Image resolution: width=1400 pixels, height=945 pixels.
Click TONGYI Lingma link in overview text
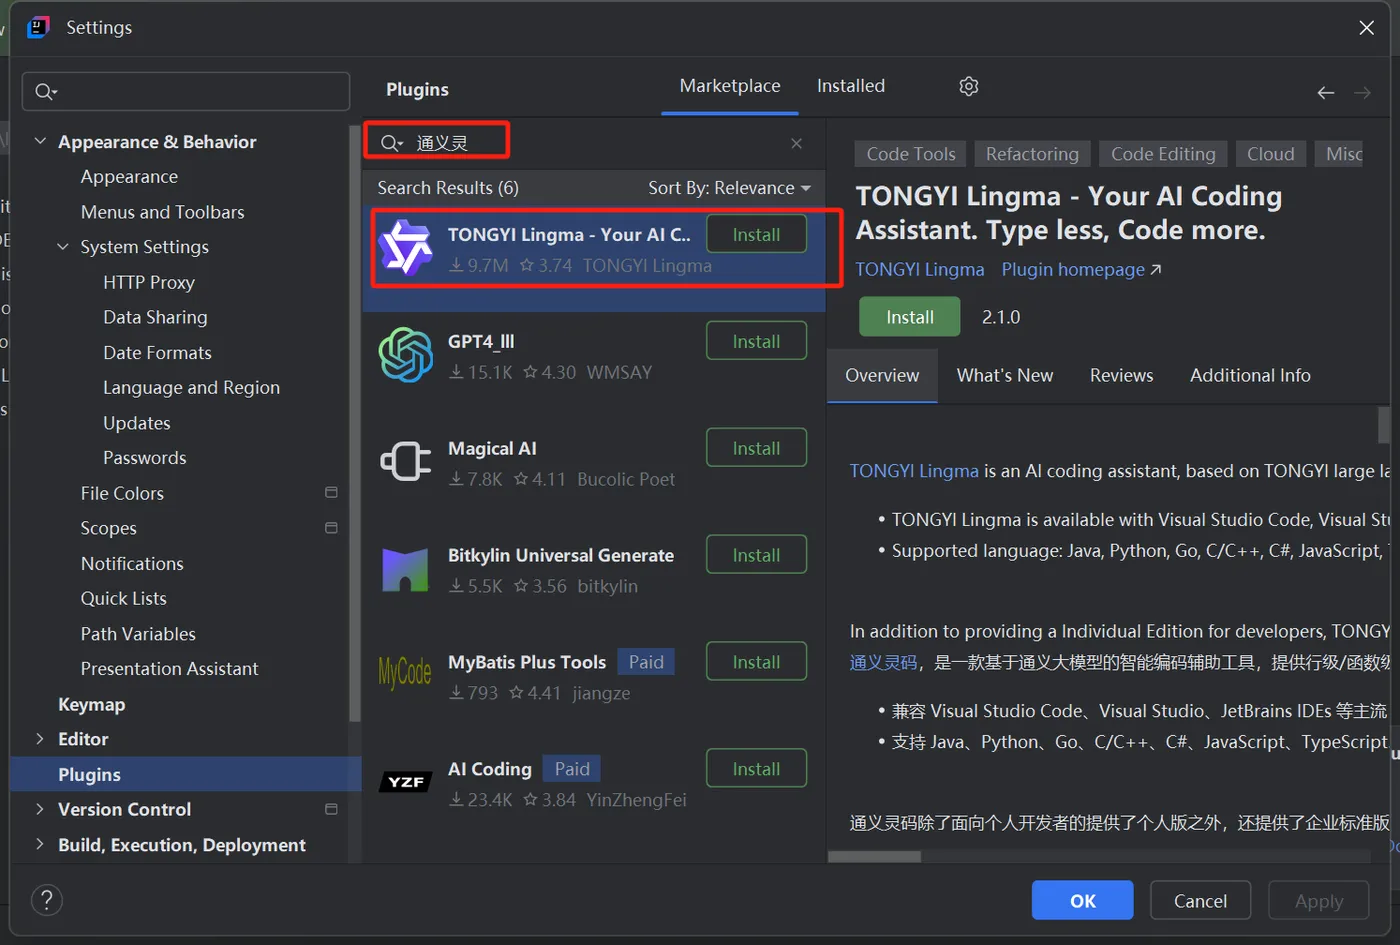914,471
